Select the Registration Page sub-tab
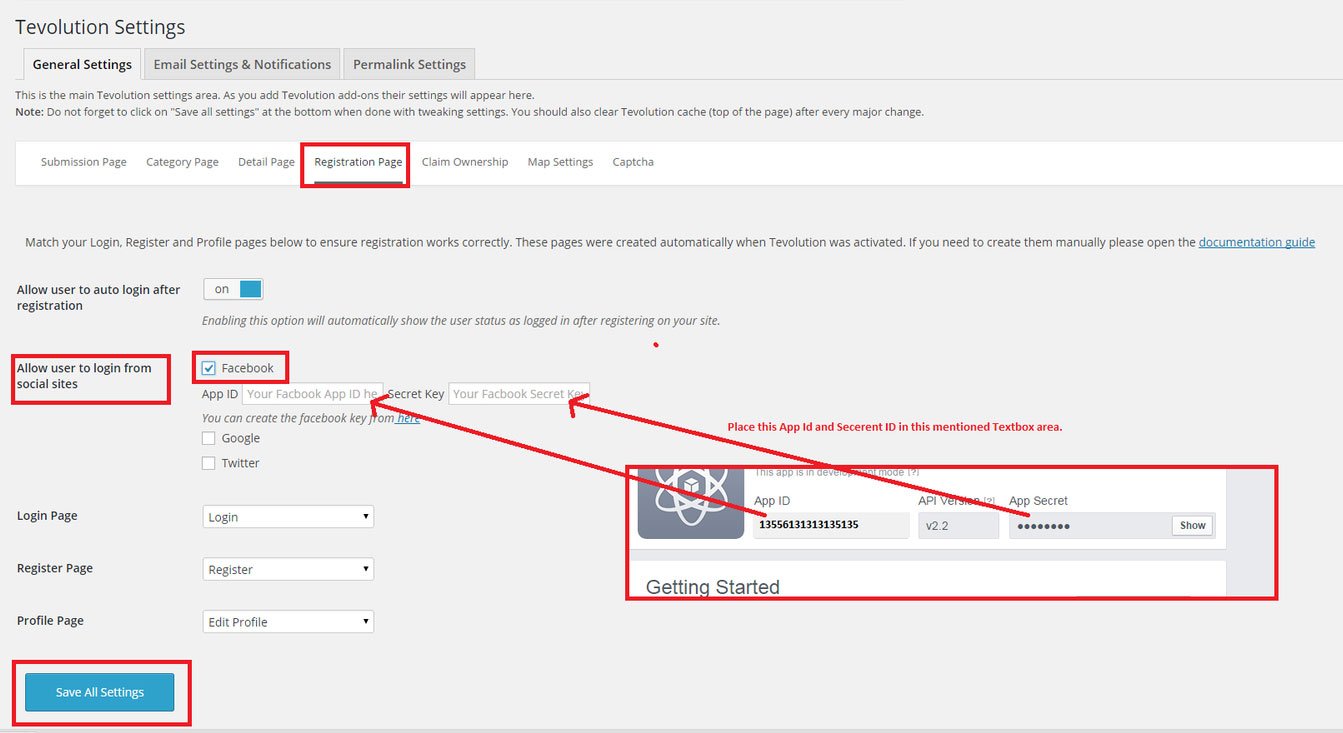This screenshot has width=1343, height=733. (x=358, y=162)
